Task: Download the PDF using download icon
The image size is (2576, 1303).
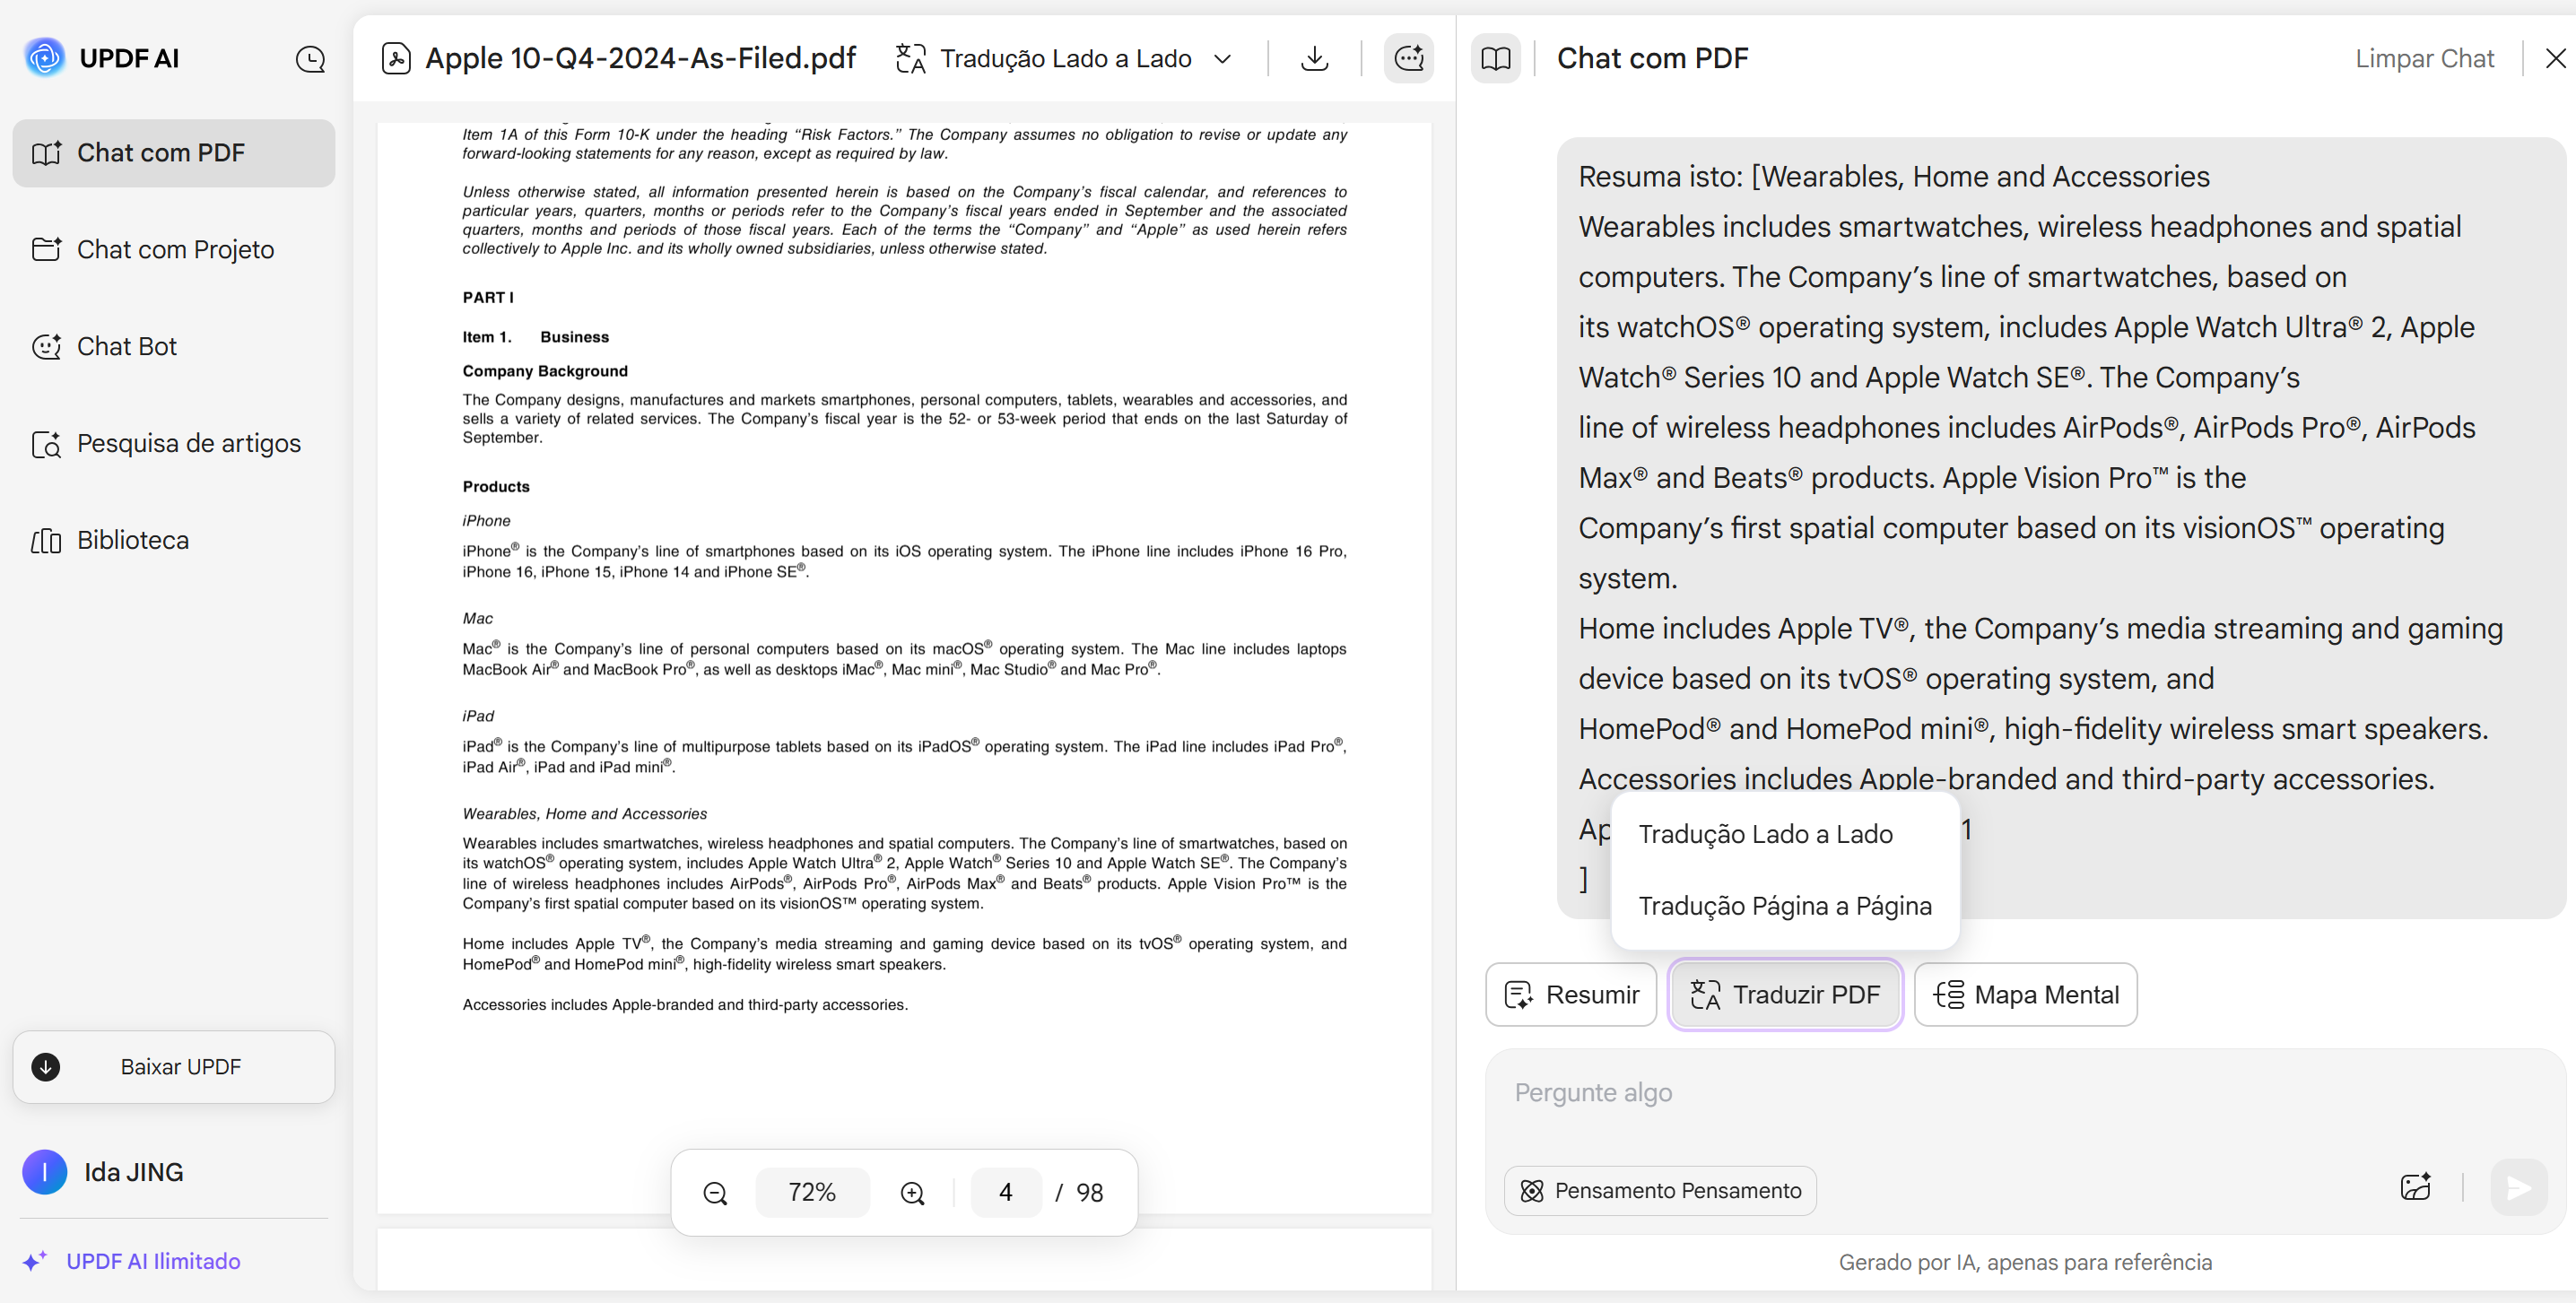Action: tap(1315, 59)
